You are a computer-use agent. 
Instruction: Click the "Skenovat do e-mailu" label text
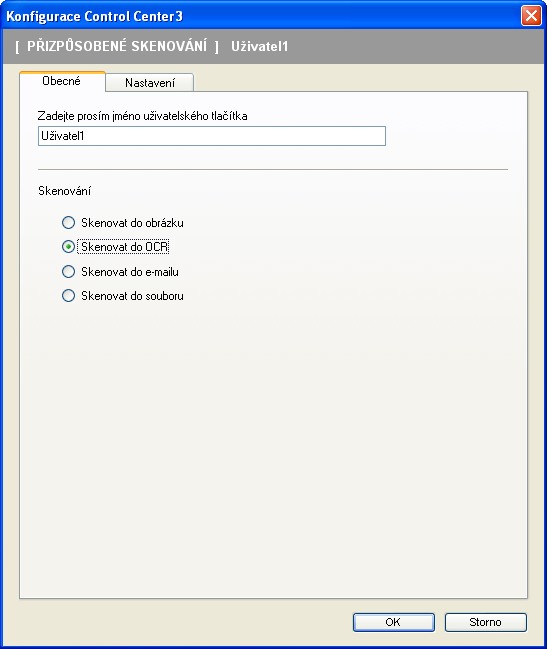click(130, 272)
